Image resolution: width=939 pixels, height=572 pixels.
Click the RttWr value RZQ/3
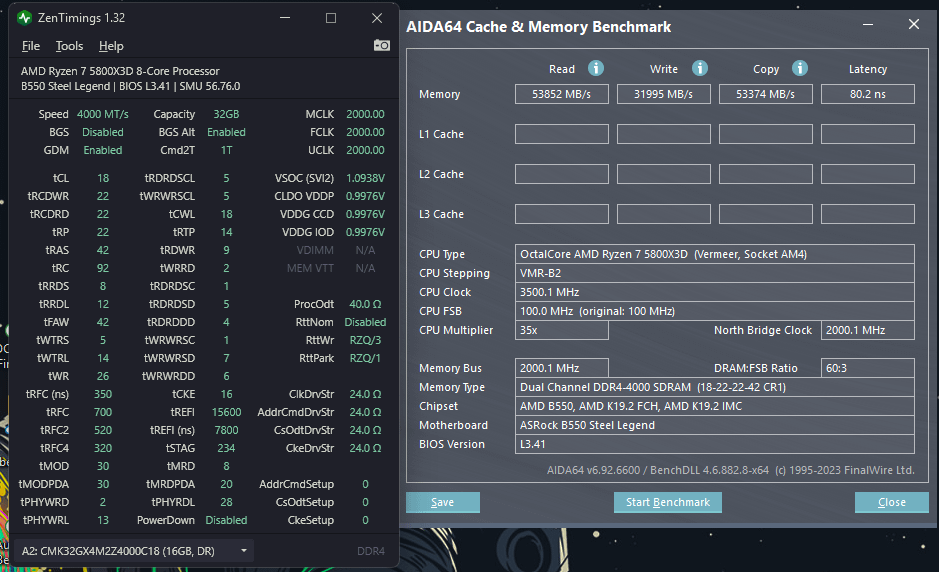(x=365, y=340)
